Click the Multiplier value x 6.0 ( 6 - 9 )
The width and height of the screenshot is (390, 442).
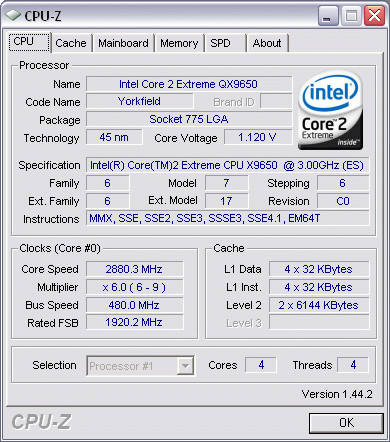coord(134,287)
